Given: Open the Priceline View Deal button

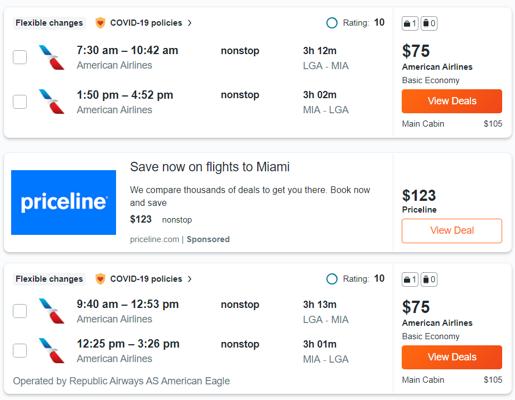Looking at the screenshot, I should (452, 231).
